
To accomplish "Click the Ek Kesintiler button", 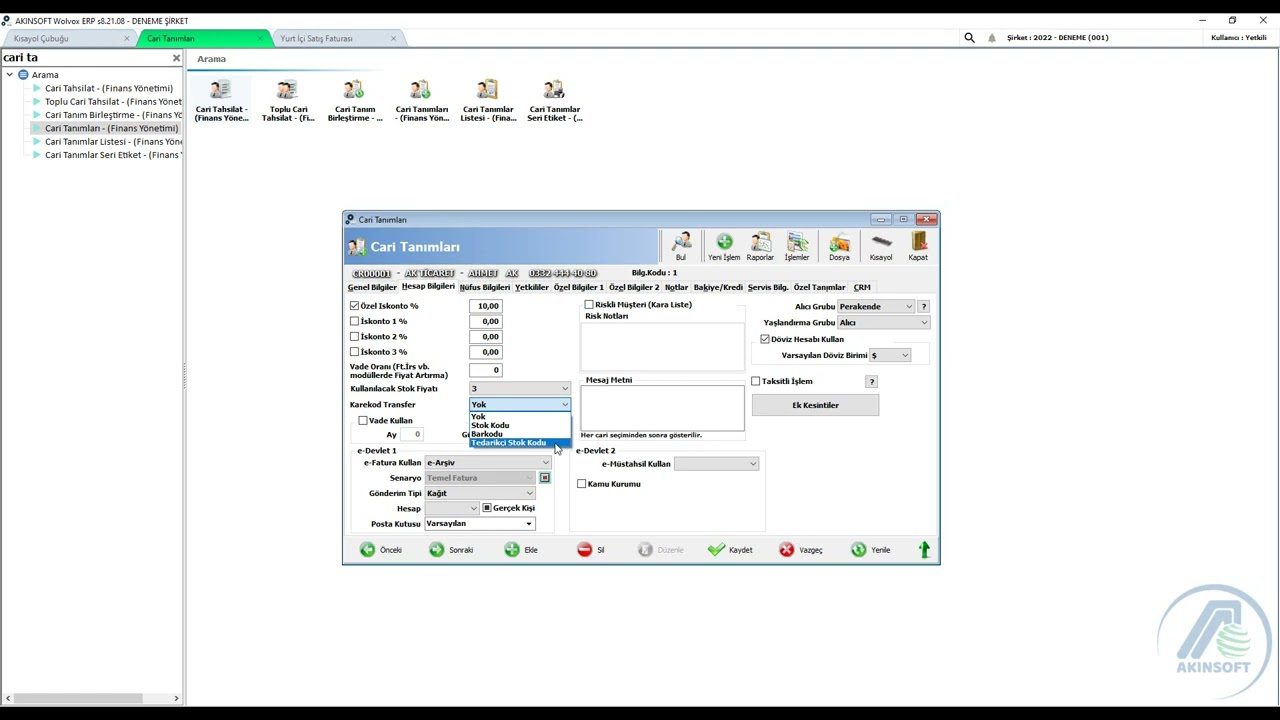I will (815, 405).
